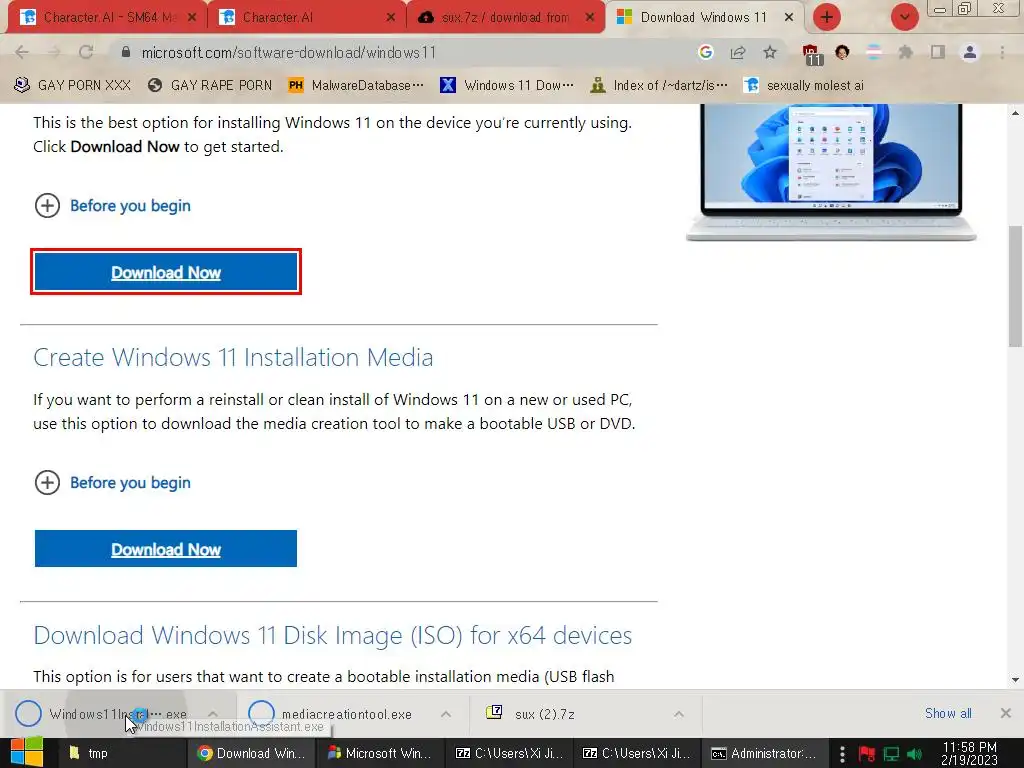This screenshot has width=1024, height=768.
Task: Open the Windows Start button
Action: click(26, 753)
